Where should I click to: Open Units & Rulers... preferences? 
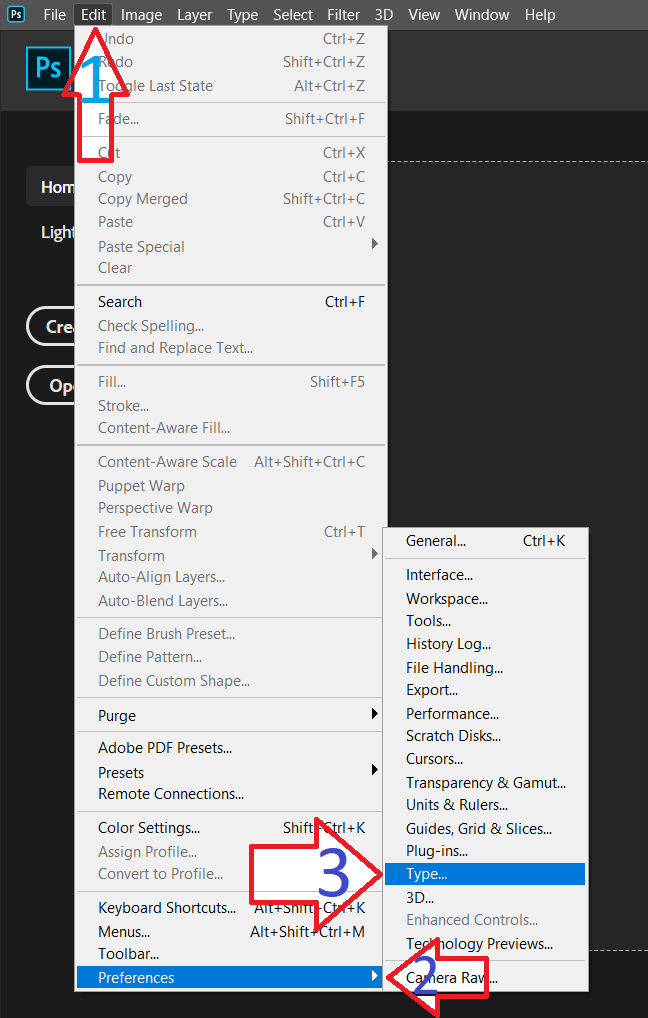(x=485, y=804)
